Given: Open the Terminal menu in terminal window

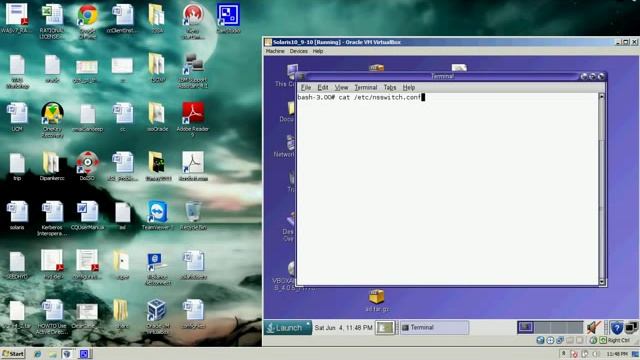Looking at the screenshot, I should (366, 87).
